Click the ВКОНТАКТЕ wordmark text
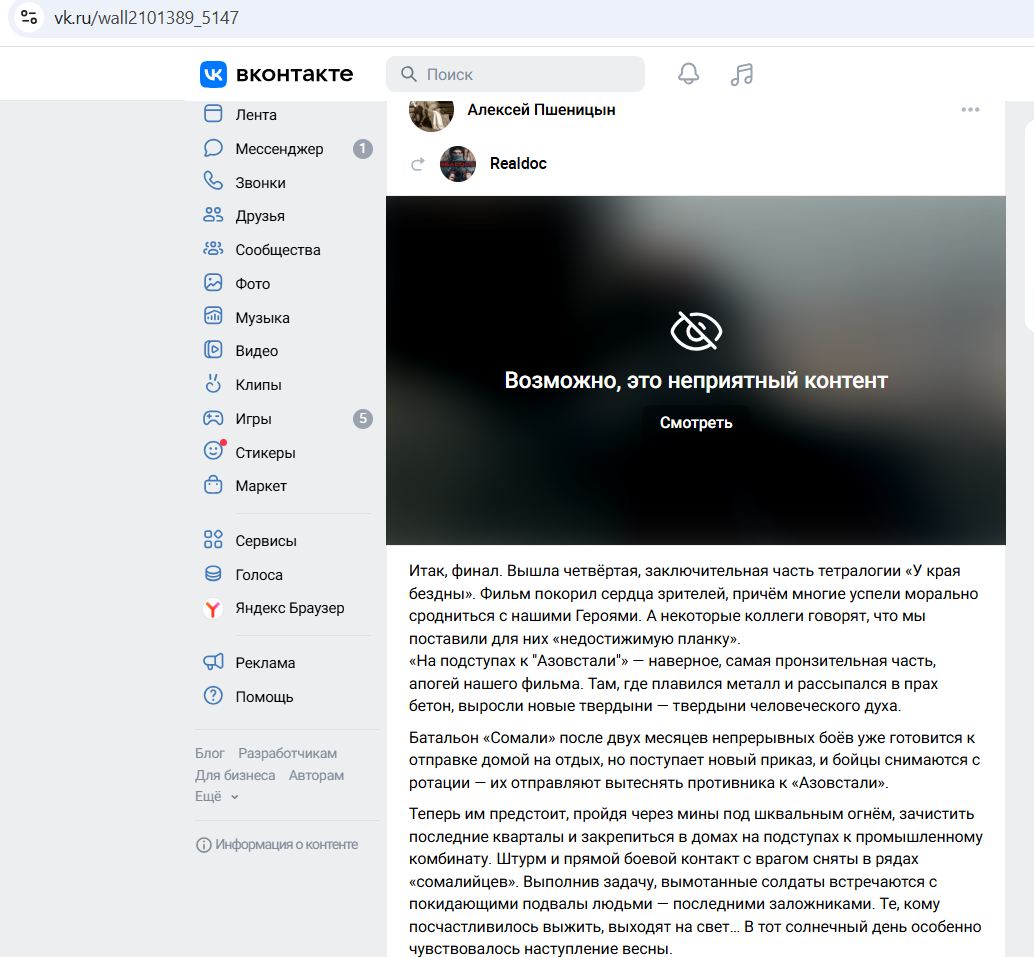 tap(294, 74)
